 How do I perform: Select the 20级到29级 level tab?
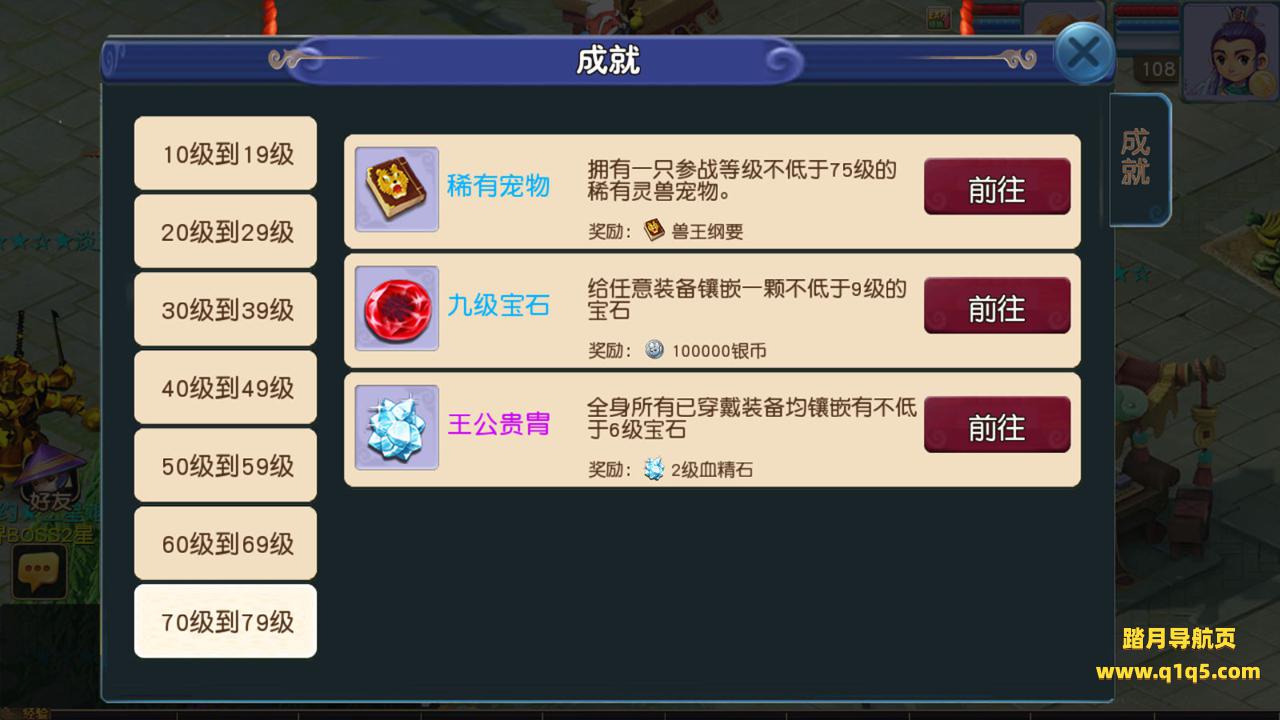coord(226,231)
